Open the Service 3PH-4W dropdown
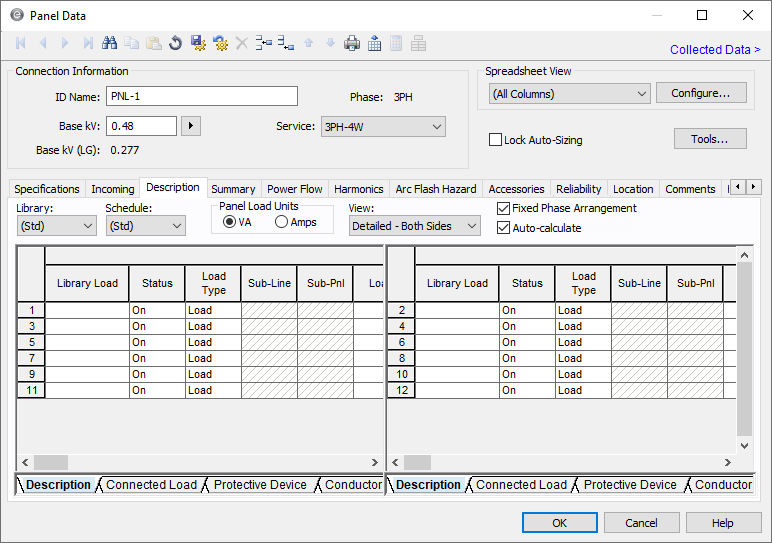Viewport: 772px width, 543px height. (383, 127)
